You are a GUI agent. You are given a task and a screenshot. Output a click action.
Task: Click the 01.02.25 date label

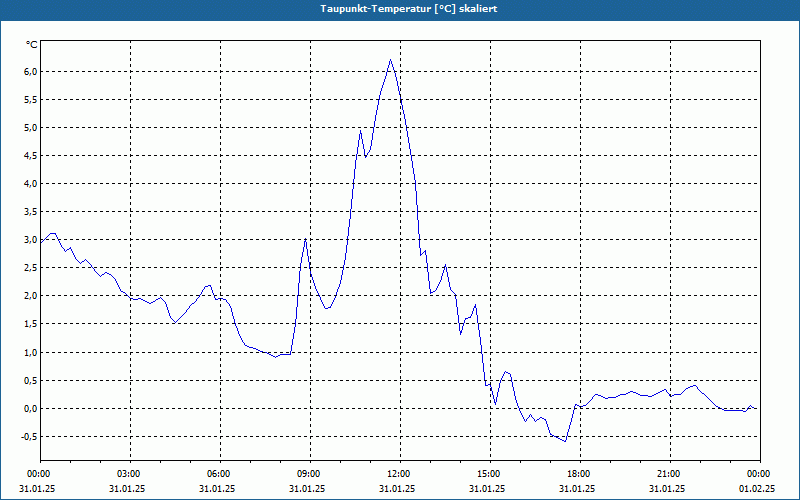[x=757, y=488]
